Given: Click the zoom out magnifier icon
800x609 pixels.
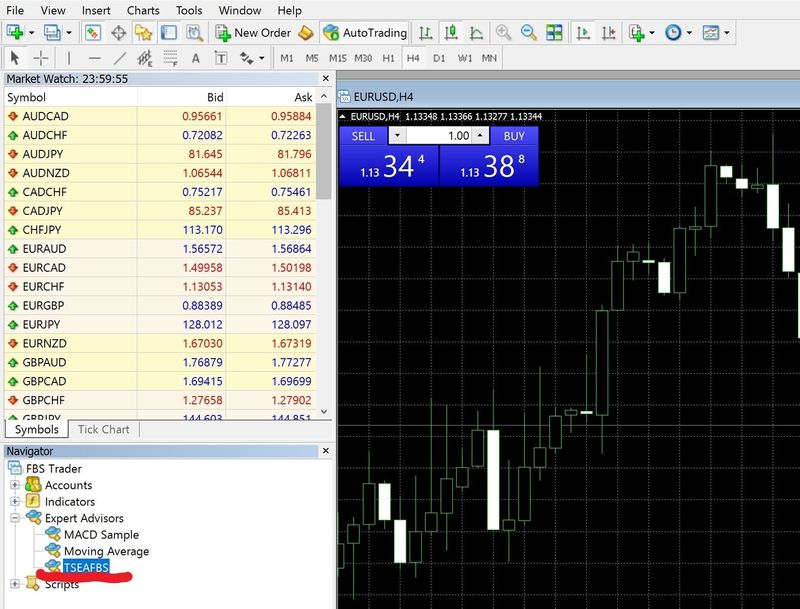Looking at the screenshot, I should 528,33.
